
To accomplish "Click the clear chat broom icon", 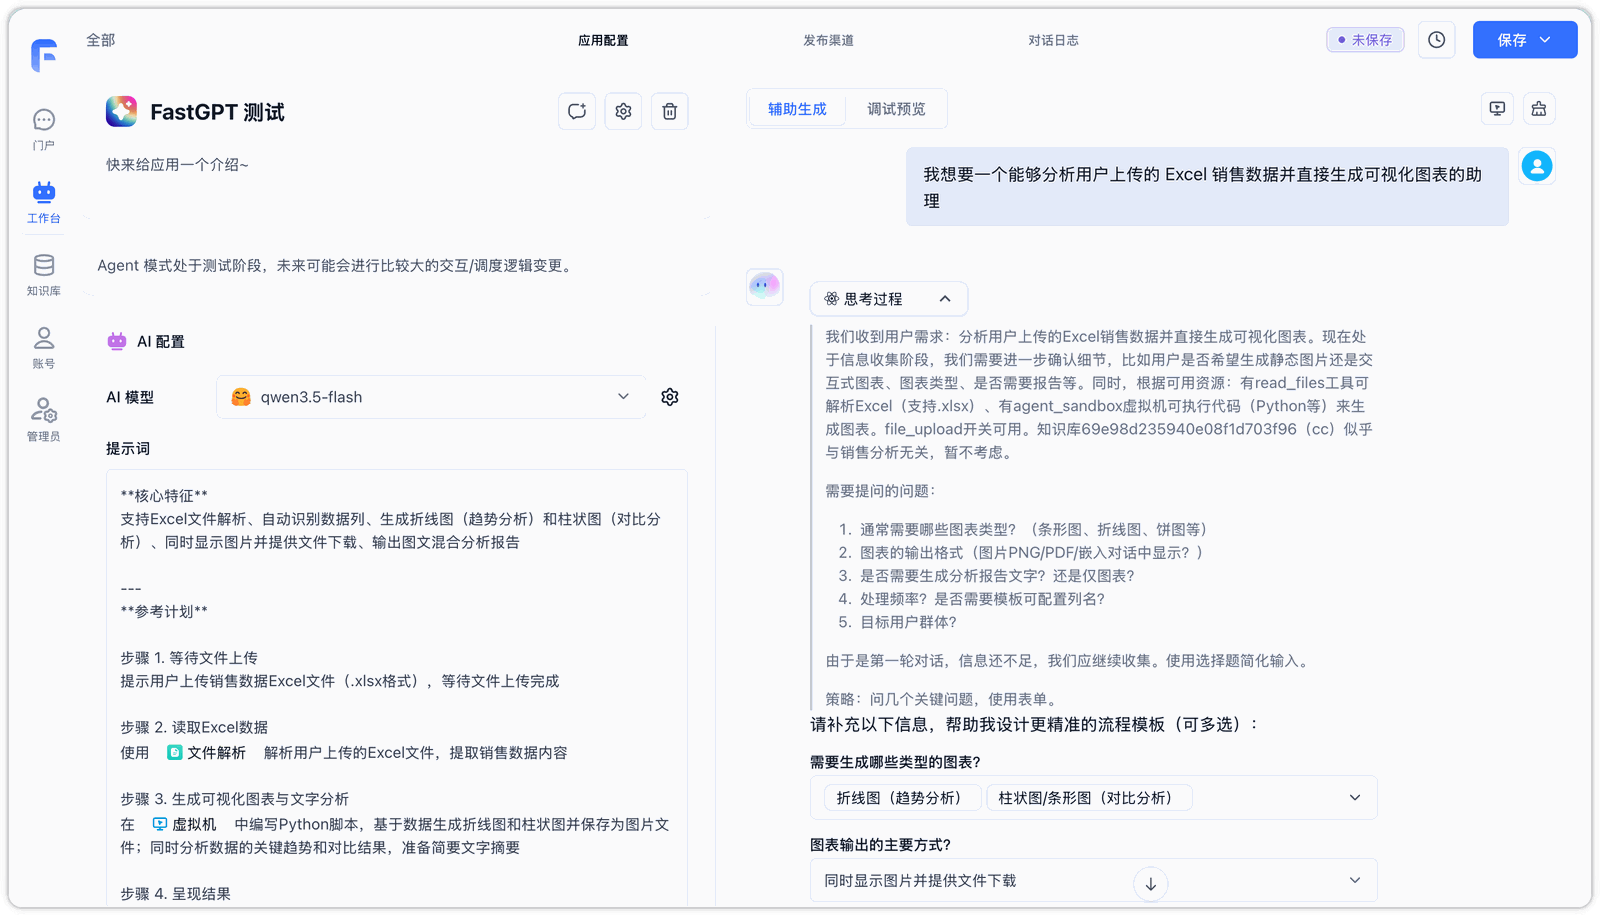I will pos(1539,109).
